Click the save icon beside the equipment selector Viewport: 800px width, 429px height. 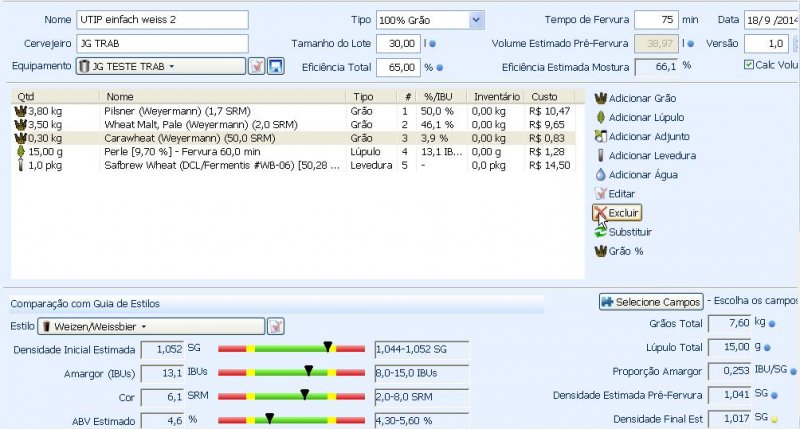click(x=277, y=66)
